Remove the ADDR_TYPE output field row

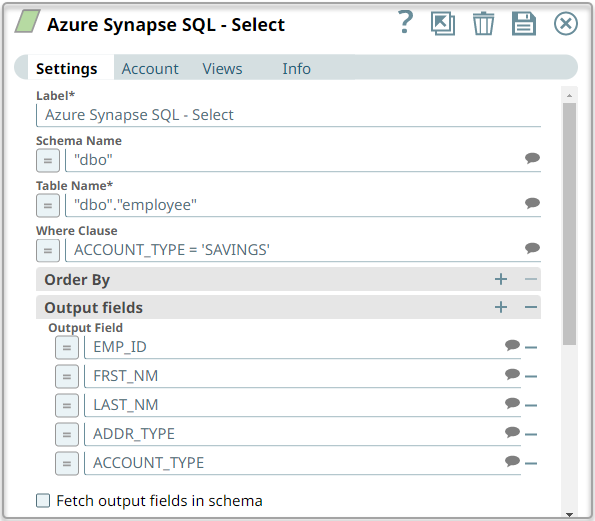coord(531,434)
